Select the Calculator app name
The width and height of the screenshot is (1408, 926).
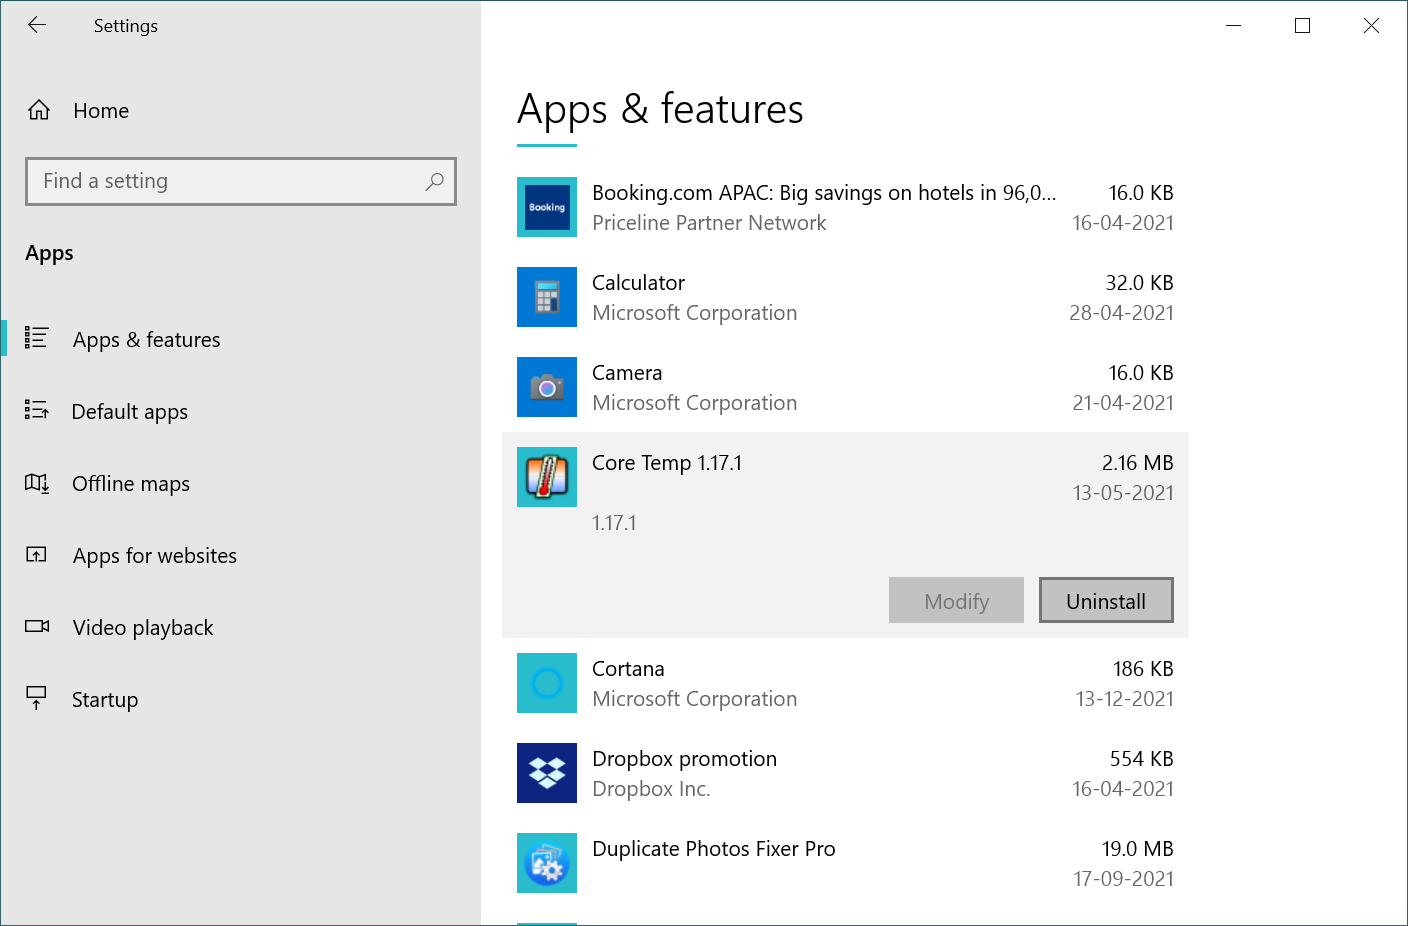(638, 283)
